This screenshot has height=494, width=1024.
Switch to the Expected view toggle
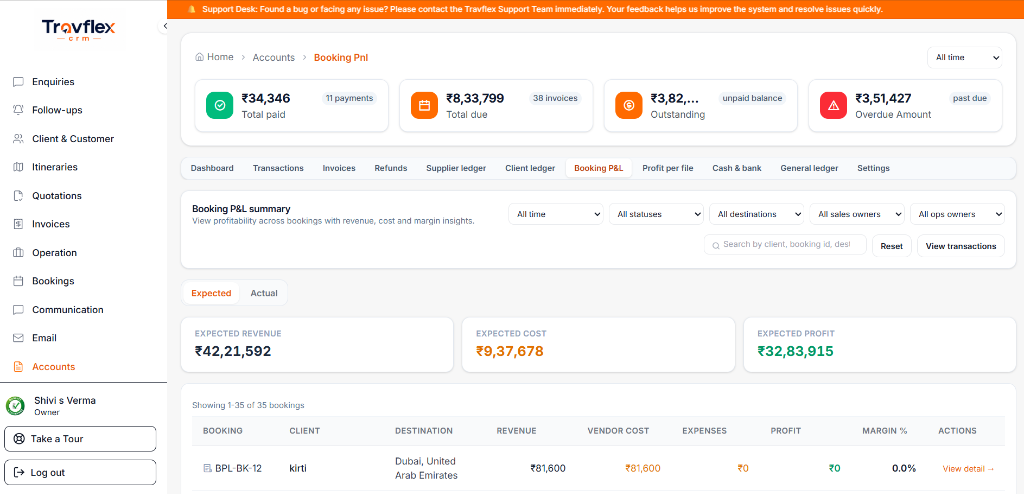(211, 293)
